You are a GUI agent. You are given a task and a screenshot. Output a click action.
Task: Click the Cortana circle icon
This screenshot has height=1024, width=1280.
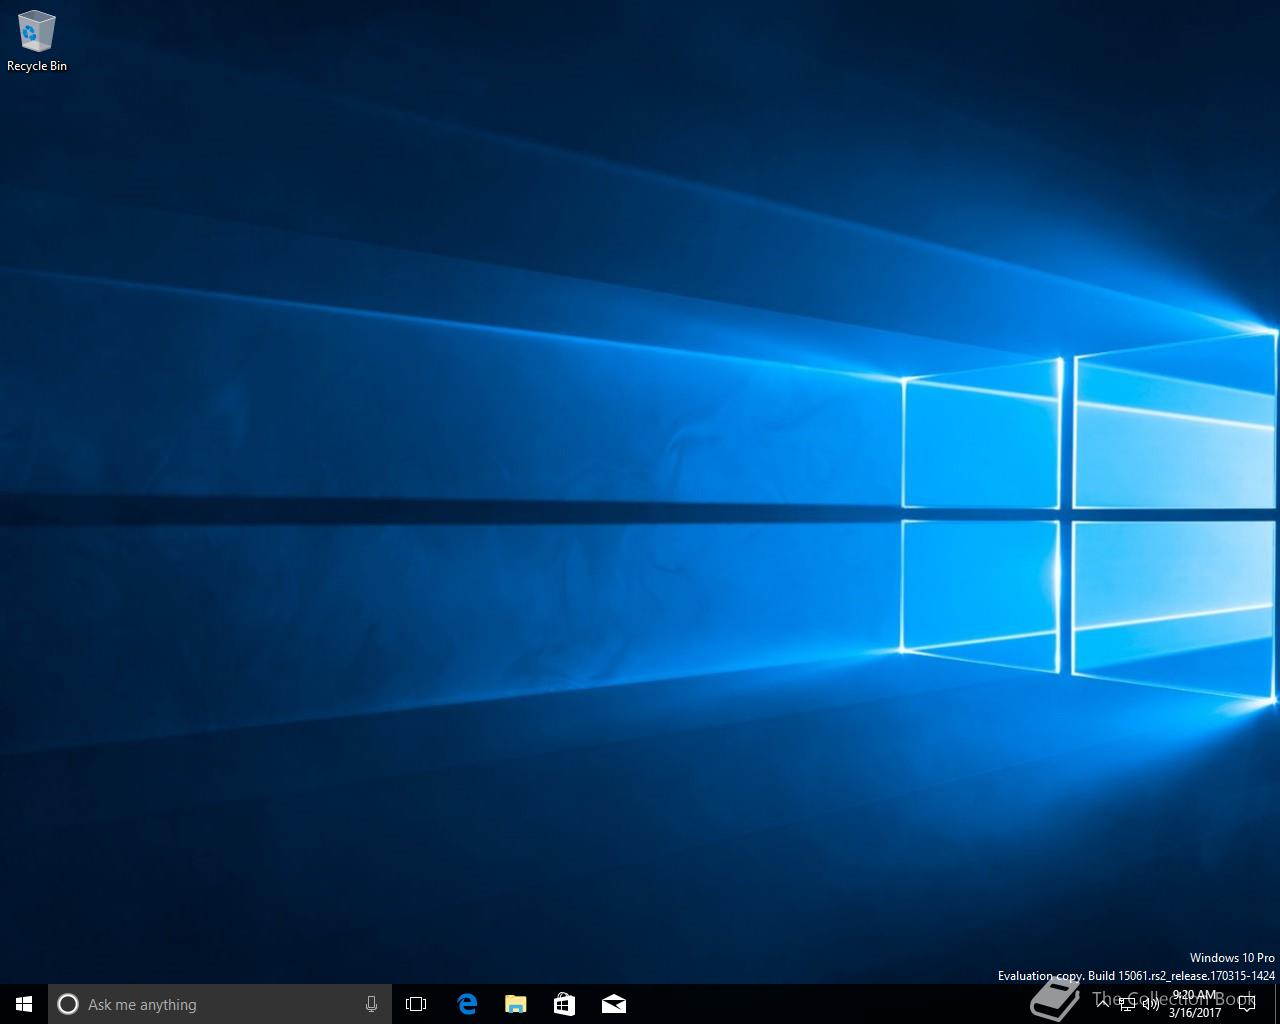pos(68,1004)
